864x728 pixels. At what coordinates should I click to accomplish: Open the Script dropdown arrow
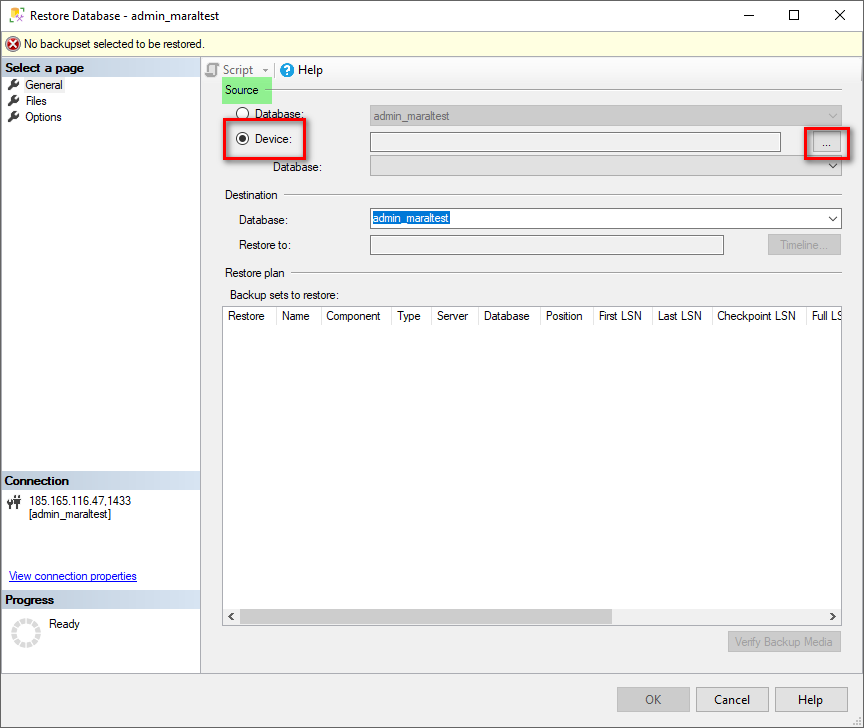(265, 70)
